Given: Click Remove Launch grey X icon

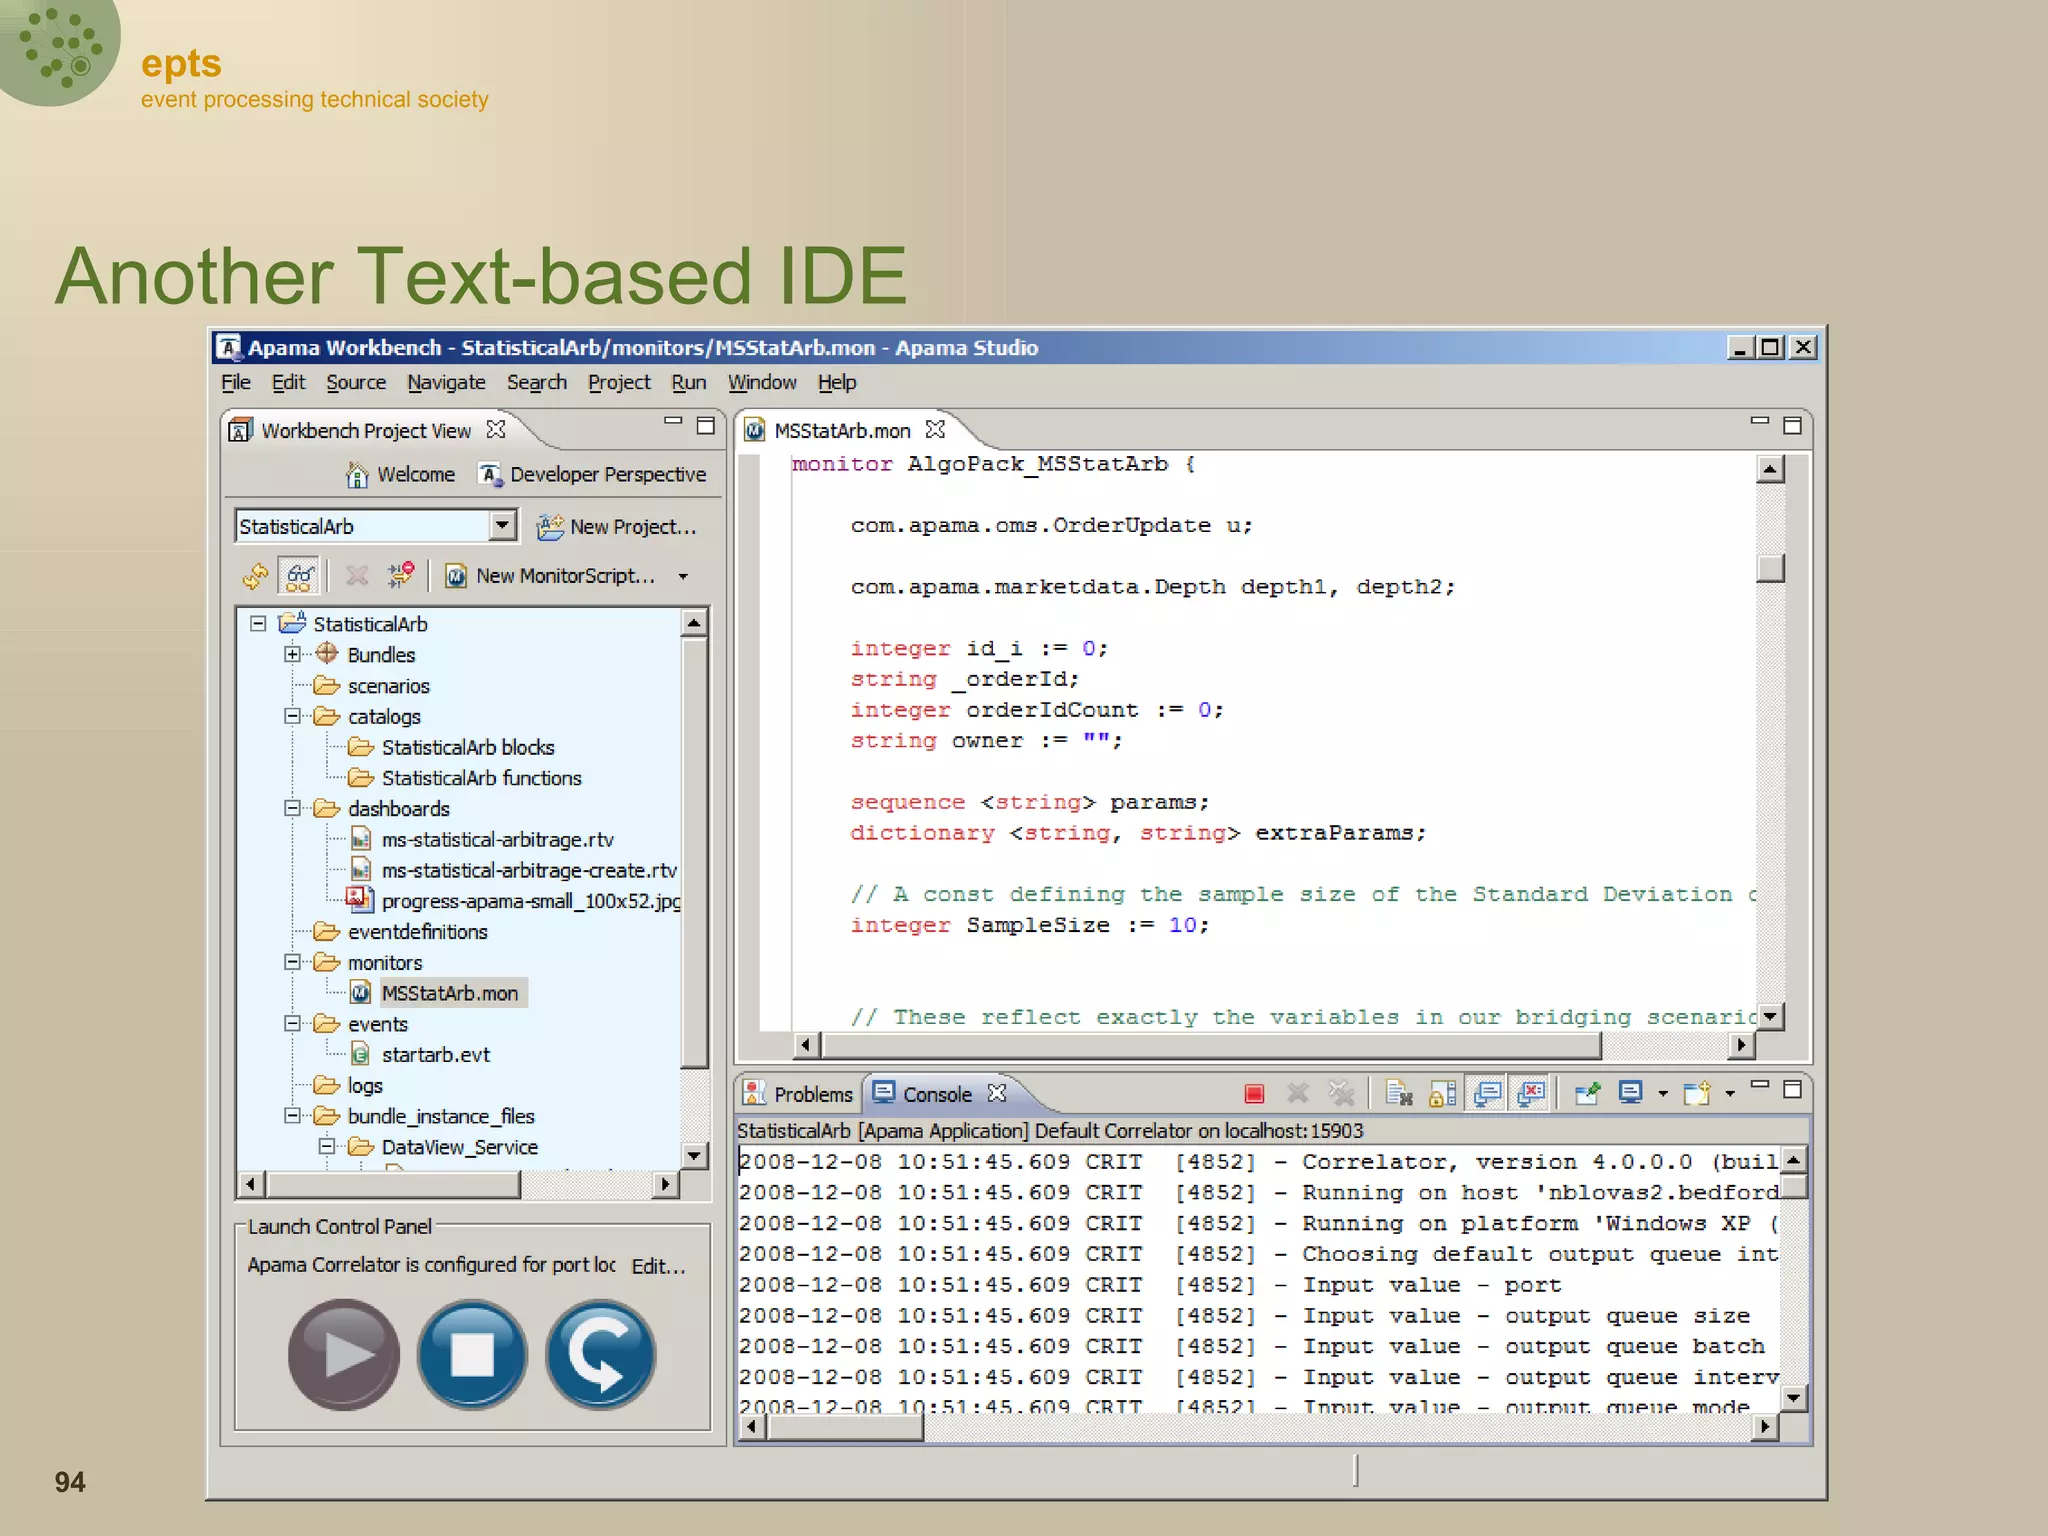Looking at the screenshot, I should [1298, 1093].
